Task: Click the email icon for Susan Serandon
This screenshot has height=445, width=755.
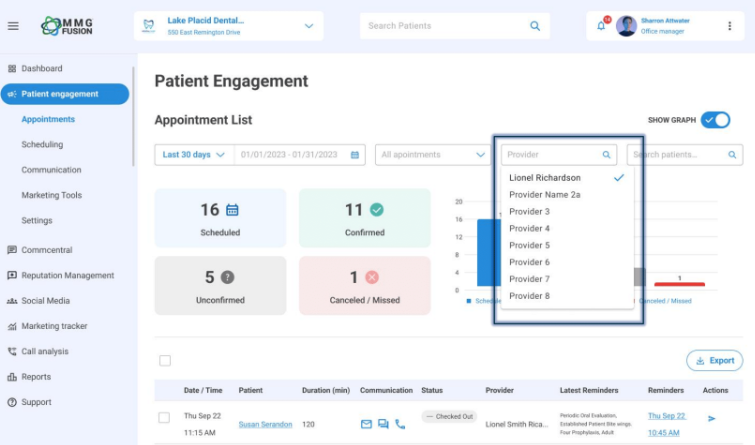Action: pos(366,424)
